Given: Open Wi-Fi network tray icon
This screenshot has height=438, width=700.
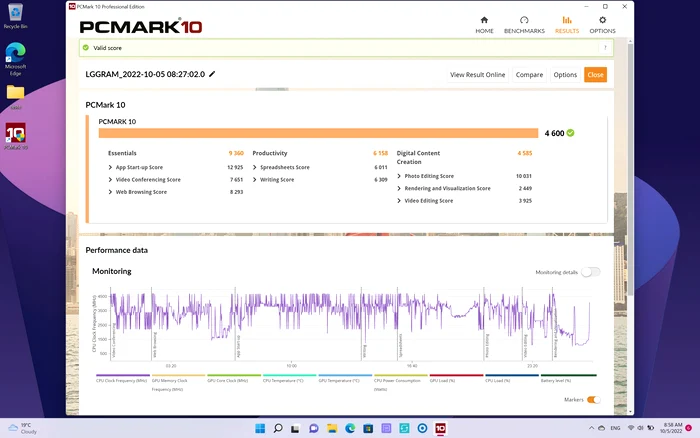Looking at the screenshot, I should (631, 428).
